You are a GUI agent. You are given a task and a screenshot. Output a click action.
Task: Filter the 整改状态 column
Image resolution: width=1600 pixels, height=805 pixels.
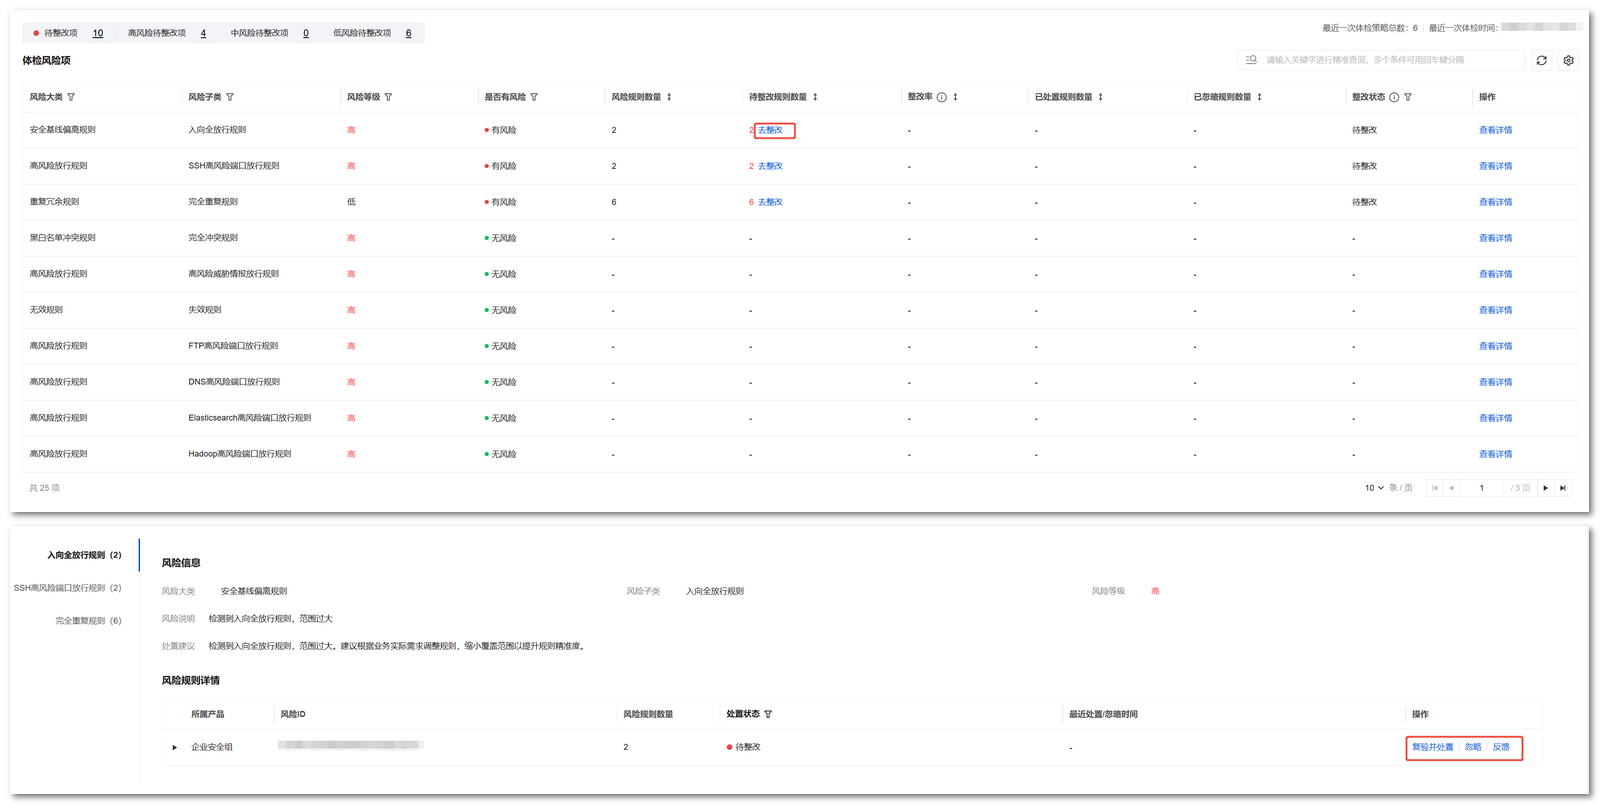pos(1408,97)
